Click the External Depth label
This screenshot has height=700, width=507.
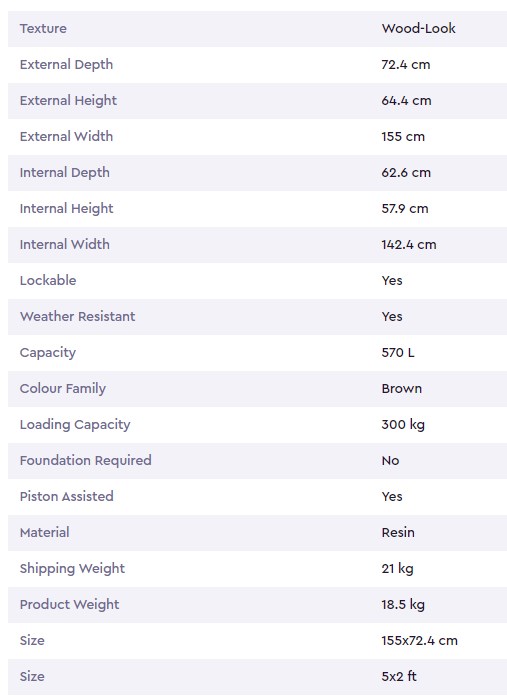(x=66, y=65)
